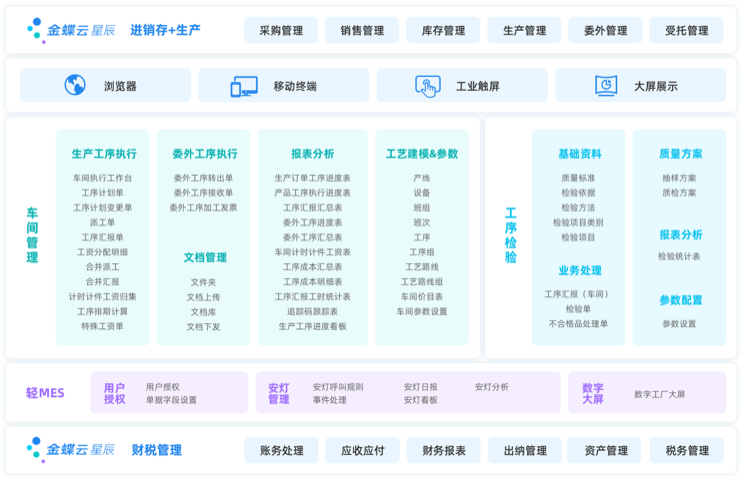The width and height of the screenshot is (742, 480).
Task: Open 账务处理 in the finance row
Action: coord(281,451)
